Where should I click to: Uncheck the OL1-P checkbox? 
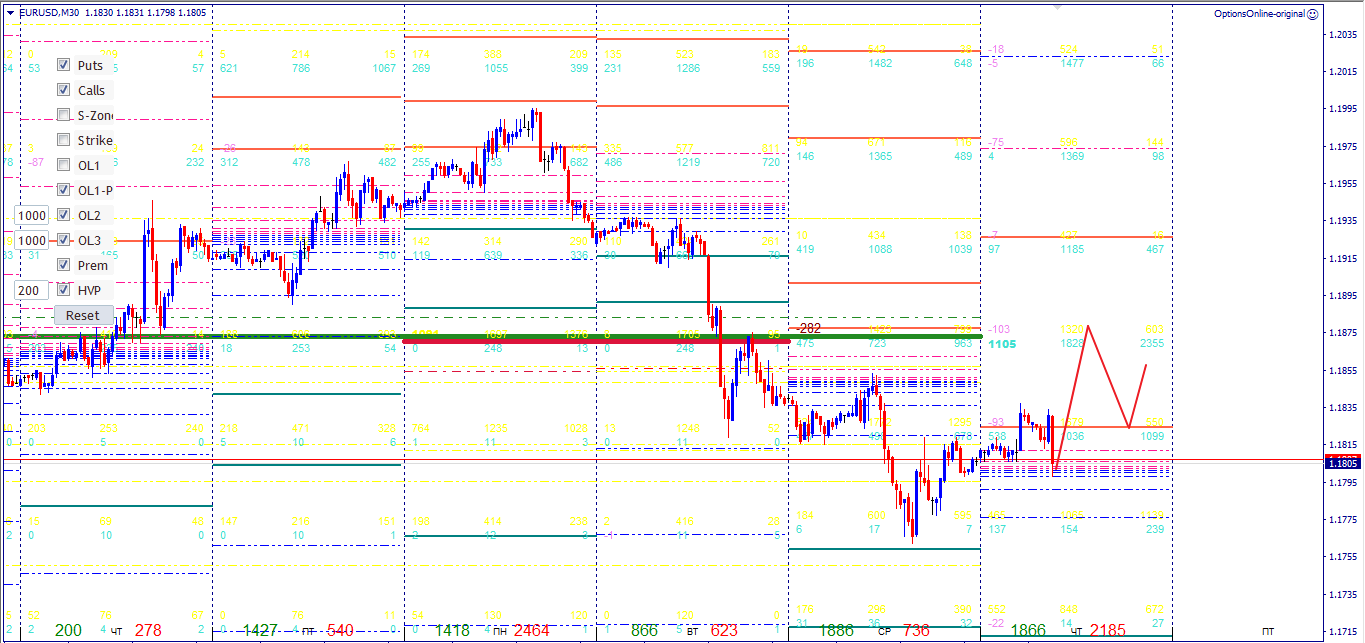coord(64,190)
